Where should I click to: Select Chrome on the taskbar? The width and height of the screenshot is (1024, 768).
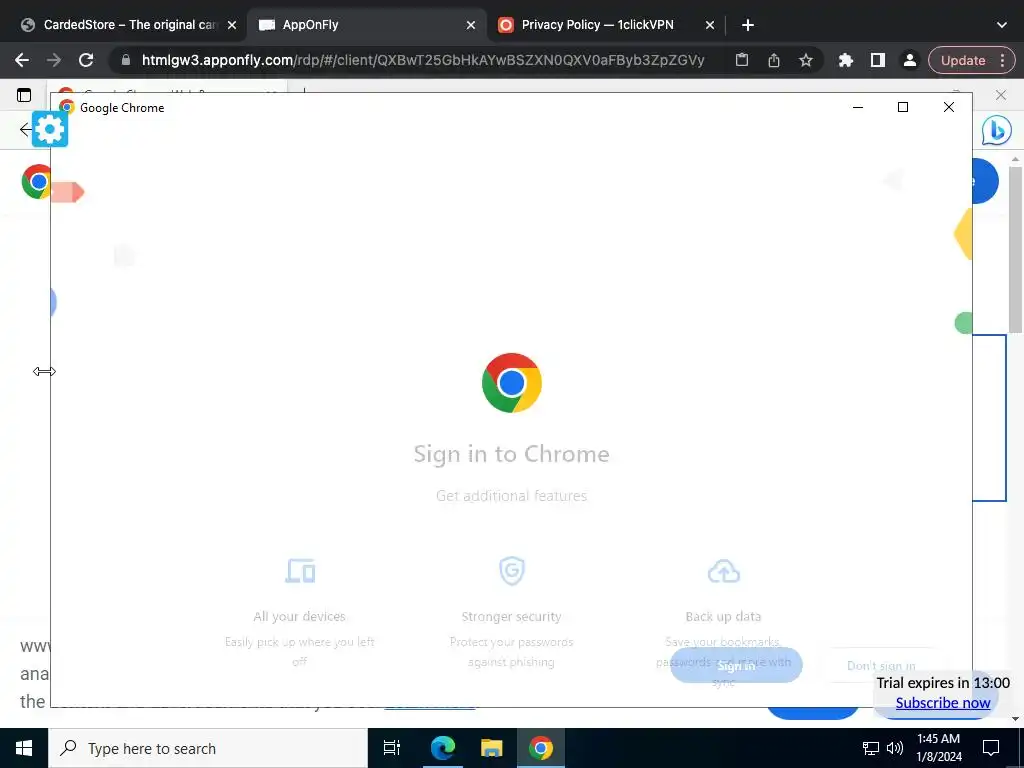[x=541, y=748]
